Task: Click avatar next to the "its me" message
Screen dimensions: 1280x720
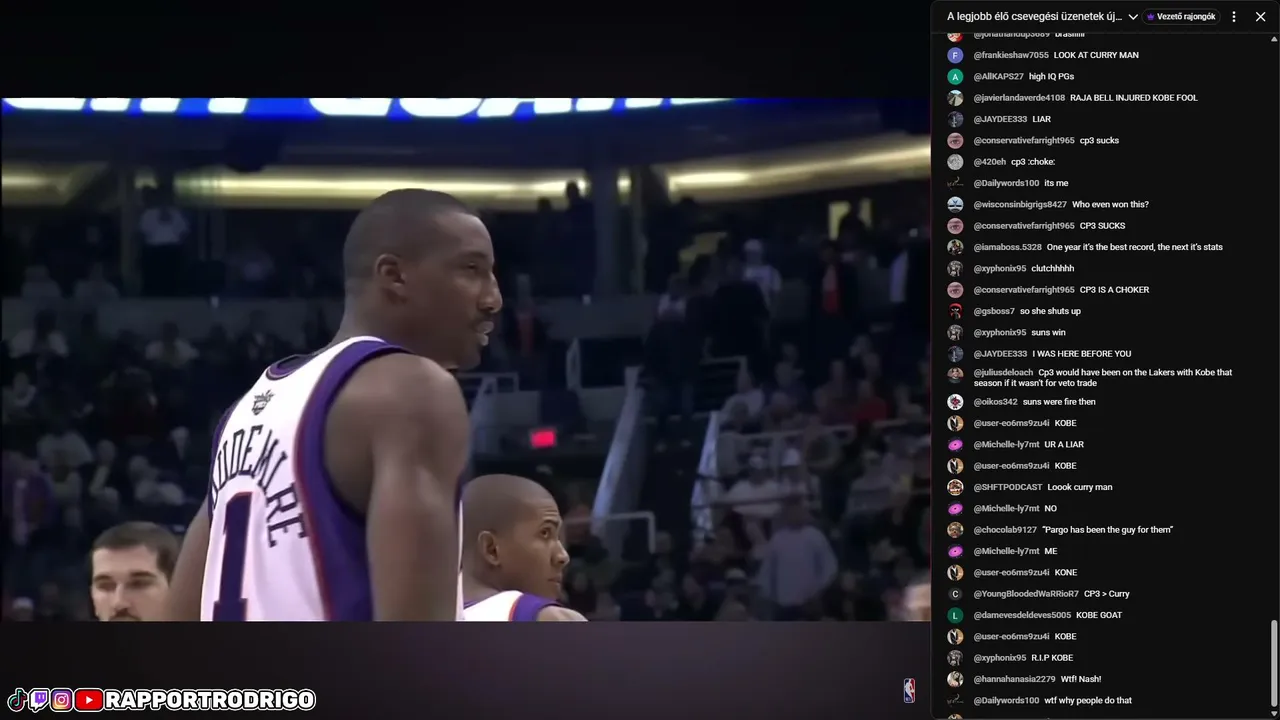Action: (955, 183)
